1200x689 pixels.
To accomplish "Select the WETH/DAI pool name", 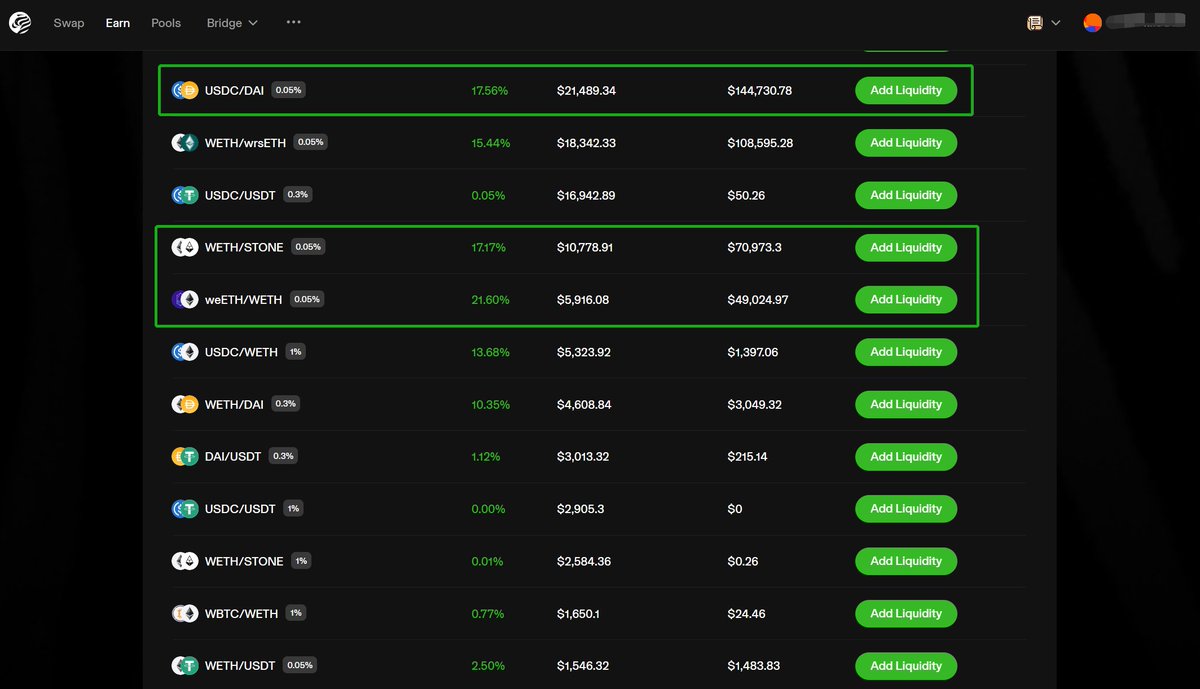I will click(x=234, y=404).
